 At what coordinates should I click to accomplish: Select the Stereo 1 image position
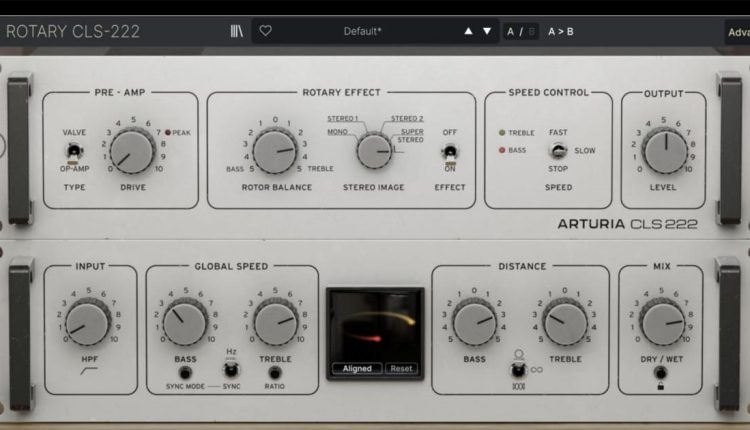click(342, 119)
